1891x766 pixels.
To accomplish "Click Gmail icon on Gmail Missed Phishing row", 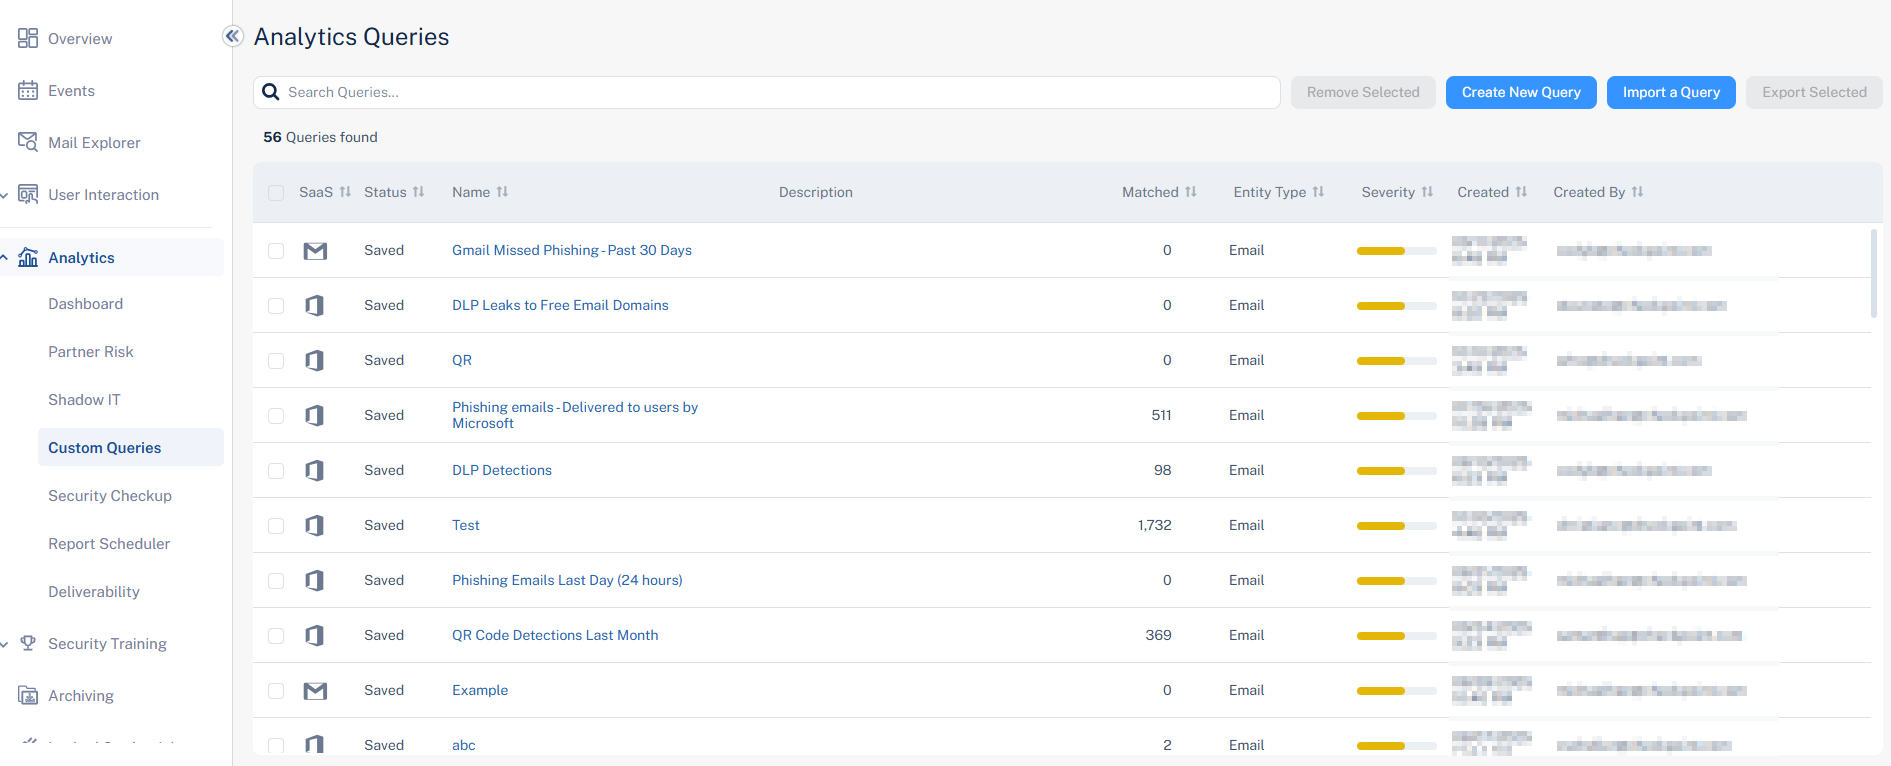I will tap(315, 250).
